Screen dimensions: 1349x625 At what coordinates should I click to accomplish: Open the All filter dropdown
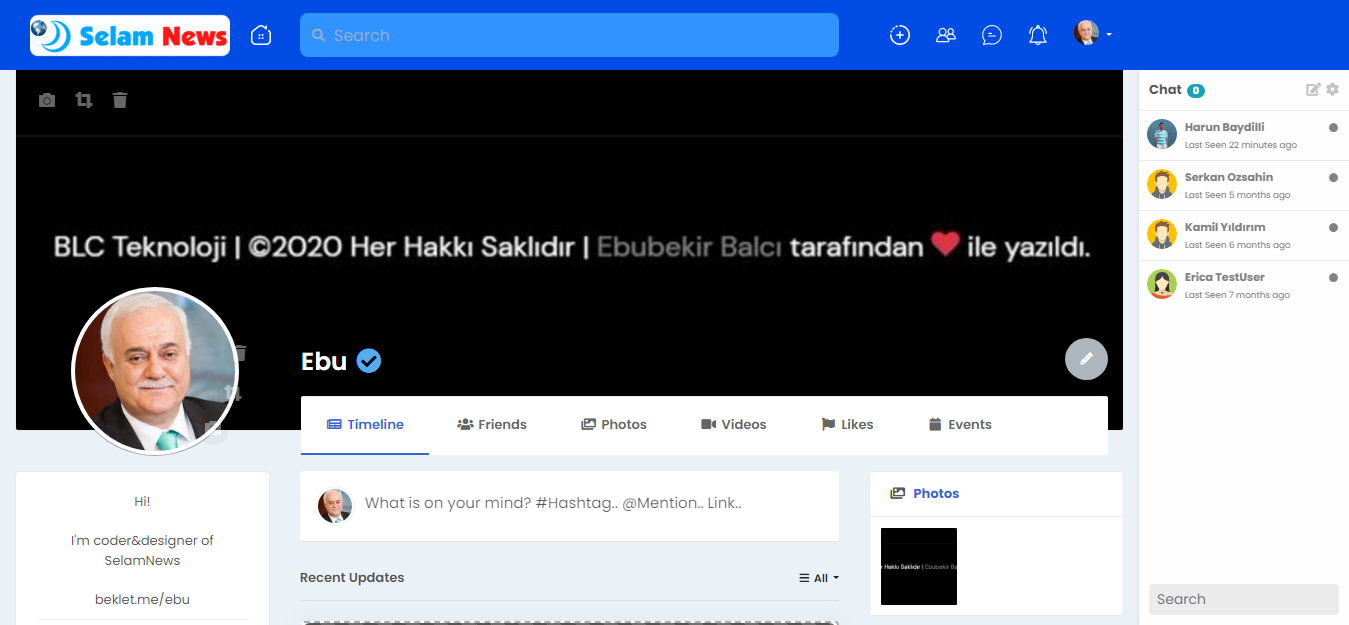(819, 578)
